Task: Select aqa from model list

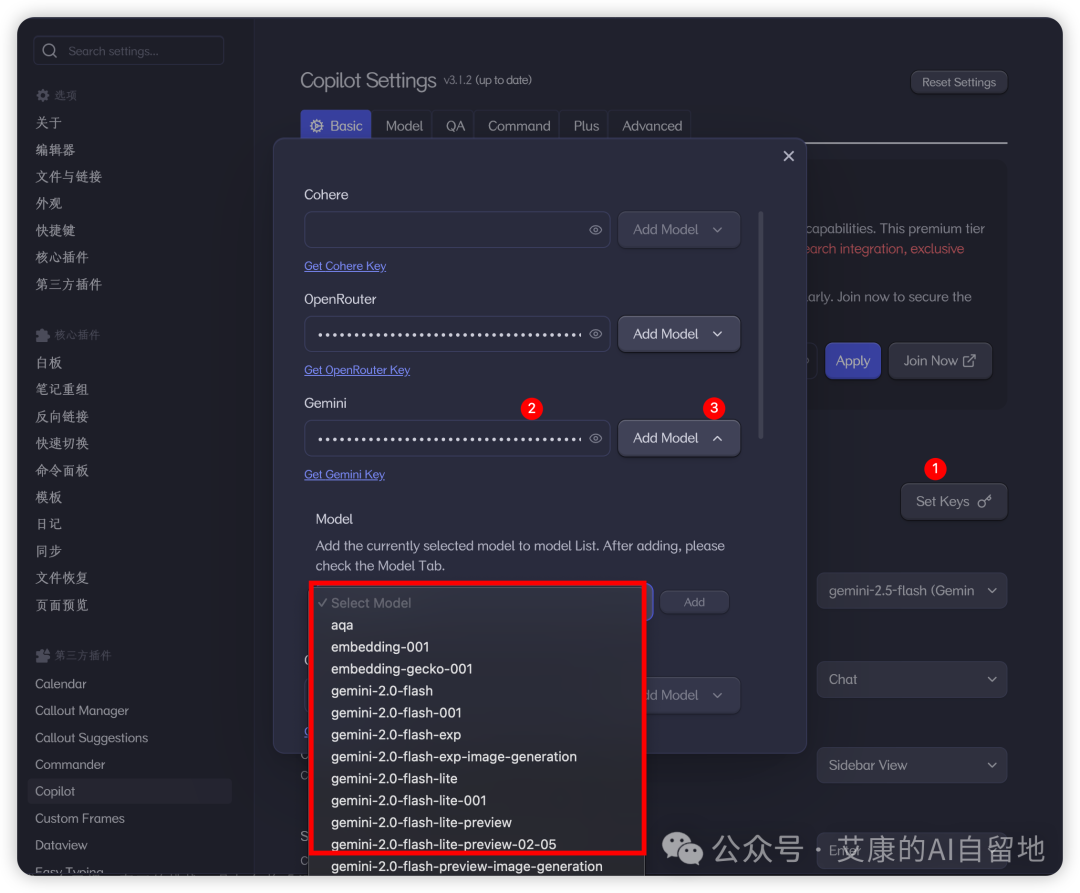Action: [477, 625]
